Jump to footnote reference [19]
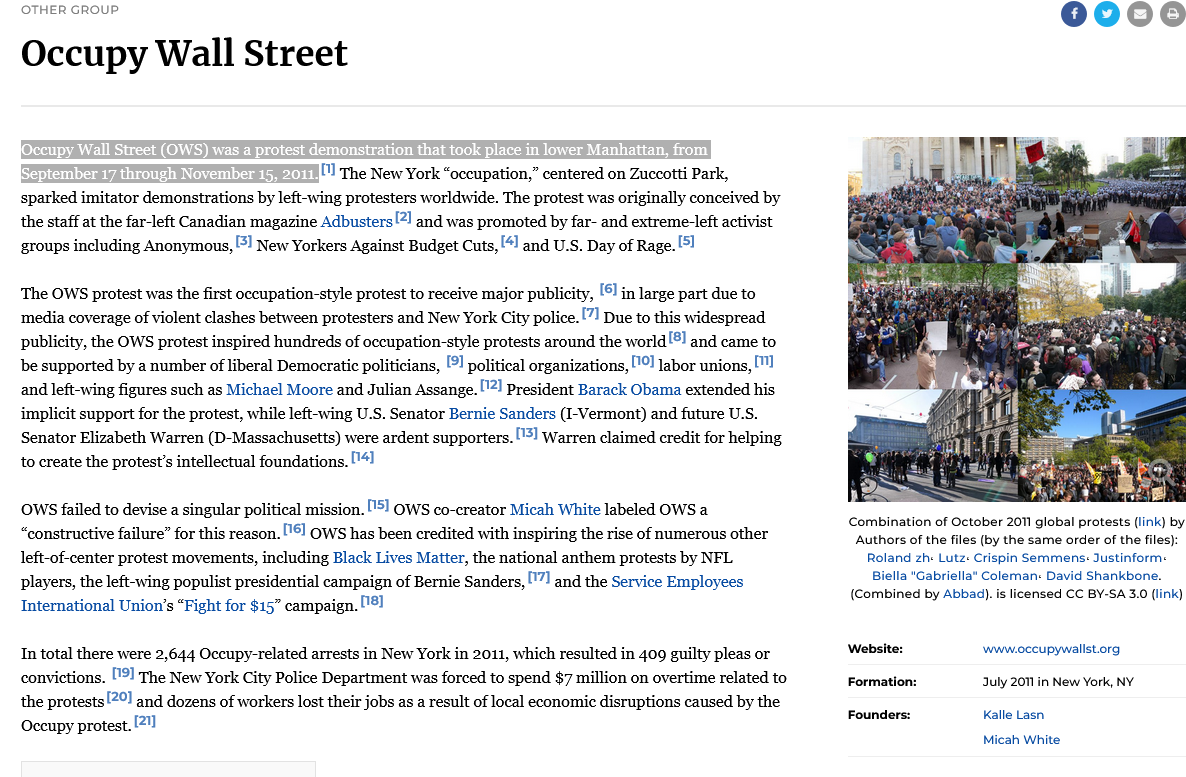1186x777 pixels. point(123,673)
